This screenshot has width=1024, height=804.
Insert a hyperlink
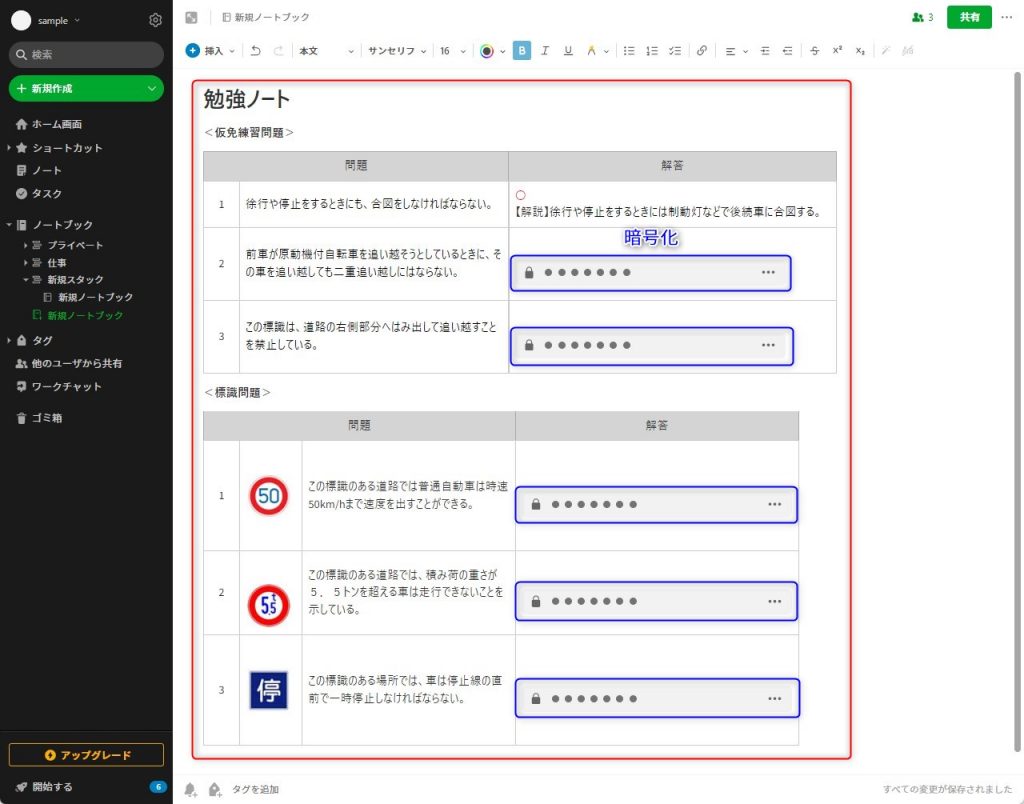701,51
